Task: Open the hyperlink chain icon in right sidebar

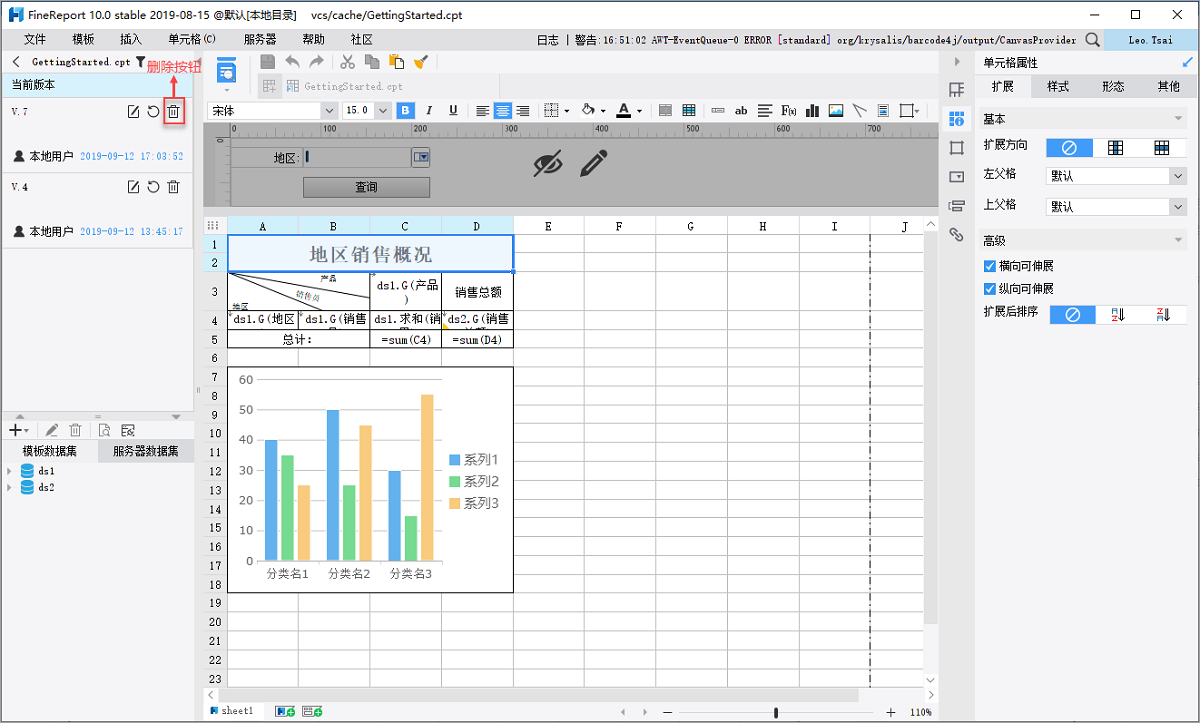Action: [x=956, y=235]
